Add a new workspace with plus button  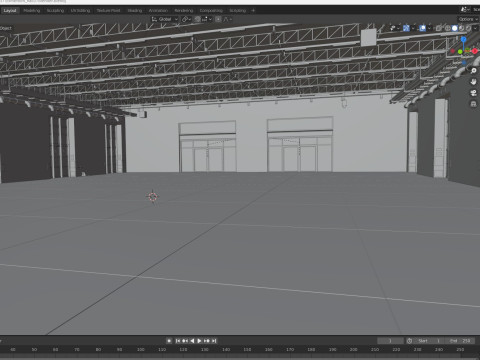coord(253,11)
